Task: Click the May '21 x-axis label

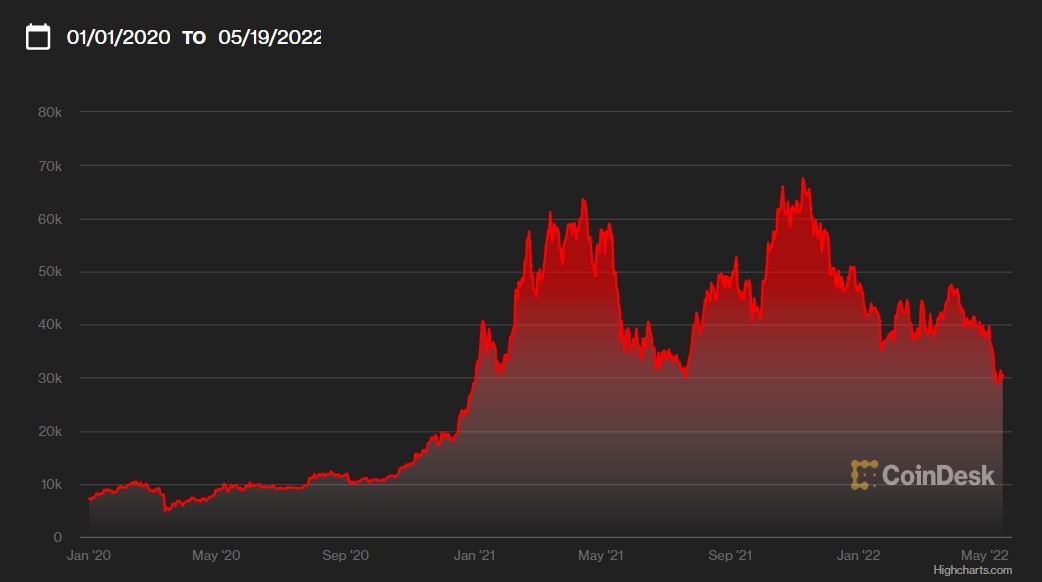Action: point(601,555)
